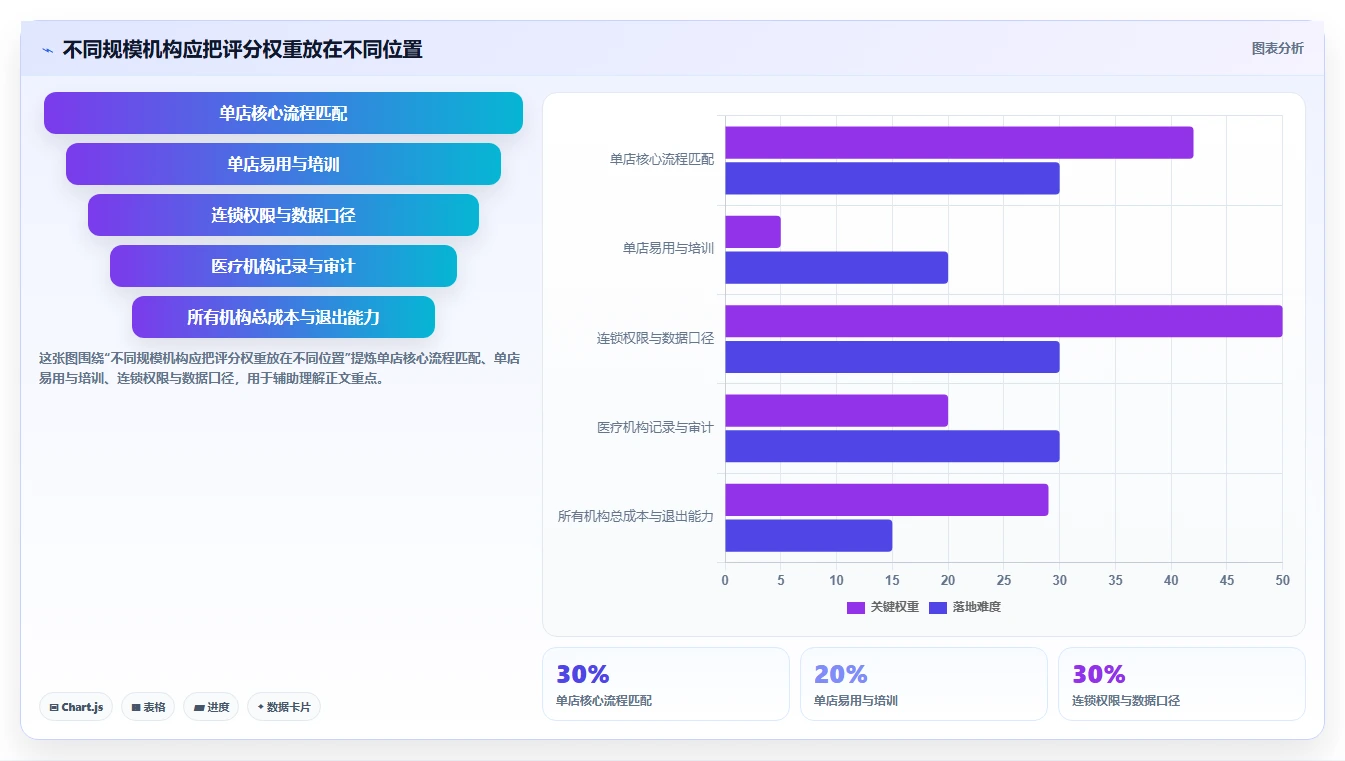Click the 进度 tag chip
Screen dimensions: 1345x761
[x=211, y=707]
